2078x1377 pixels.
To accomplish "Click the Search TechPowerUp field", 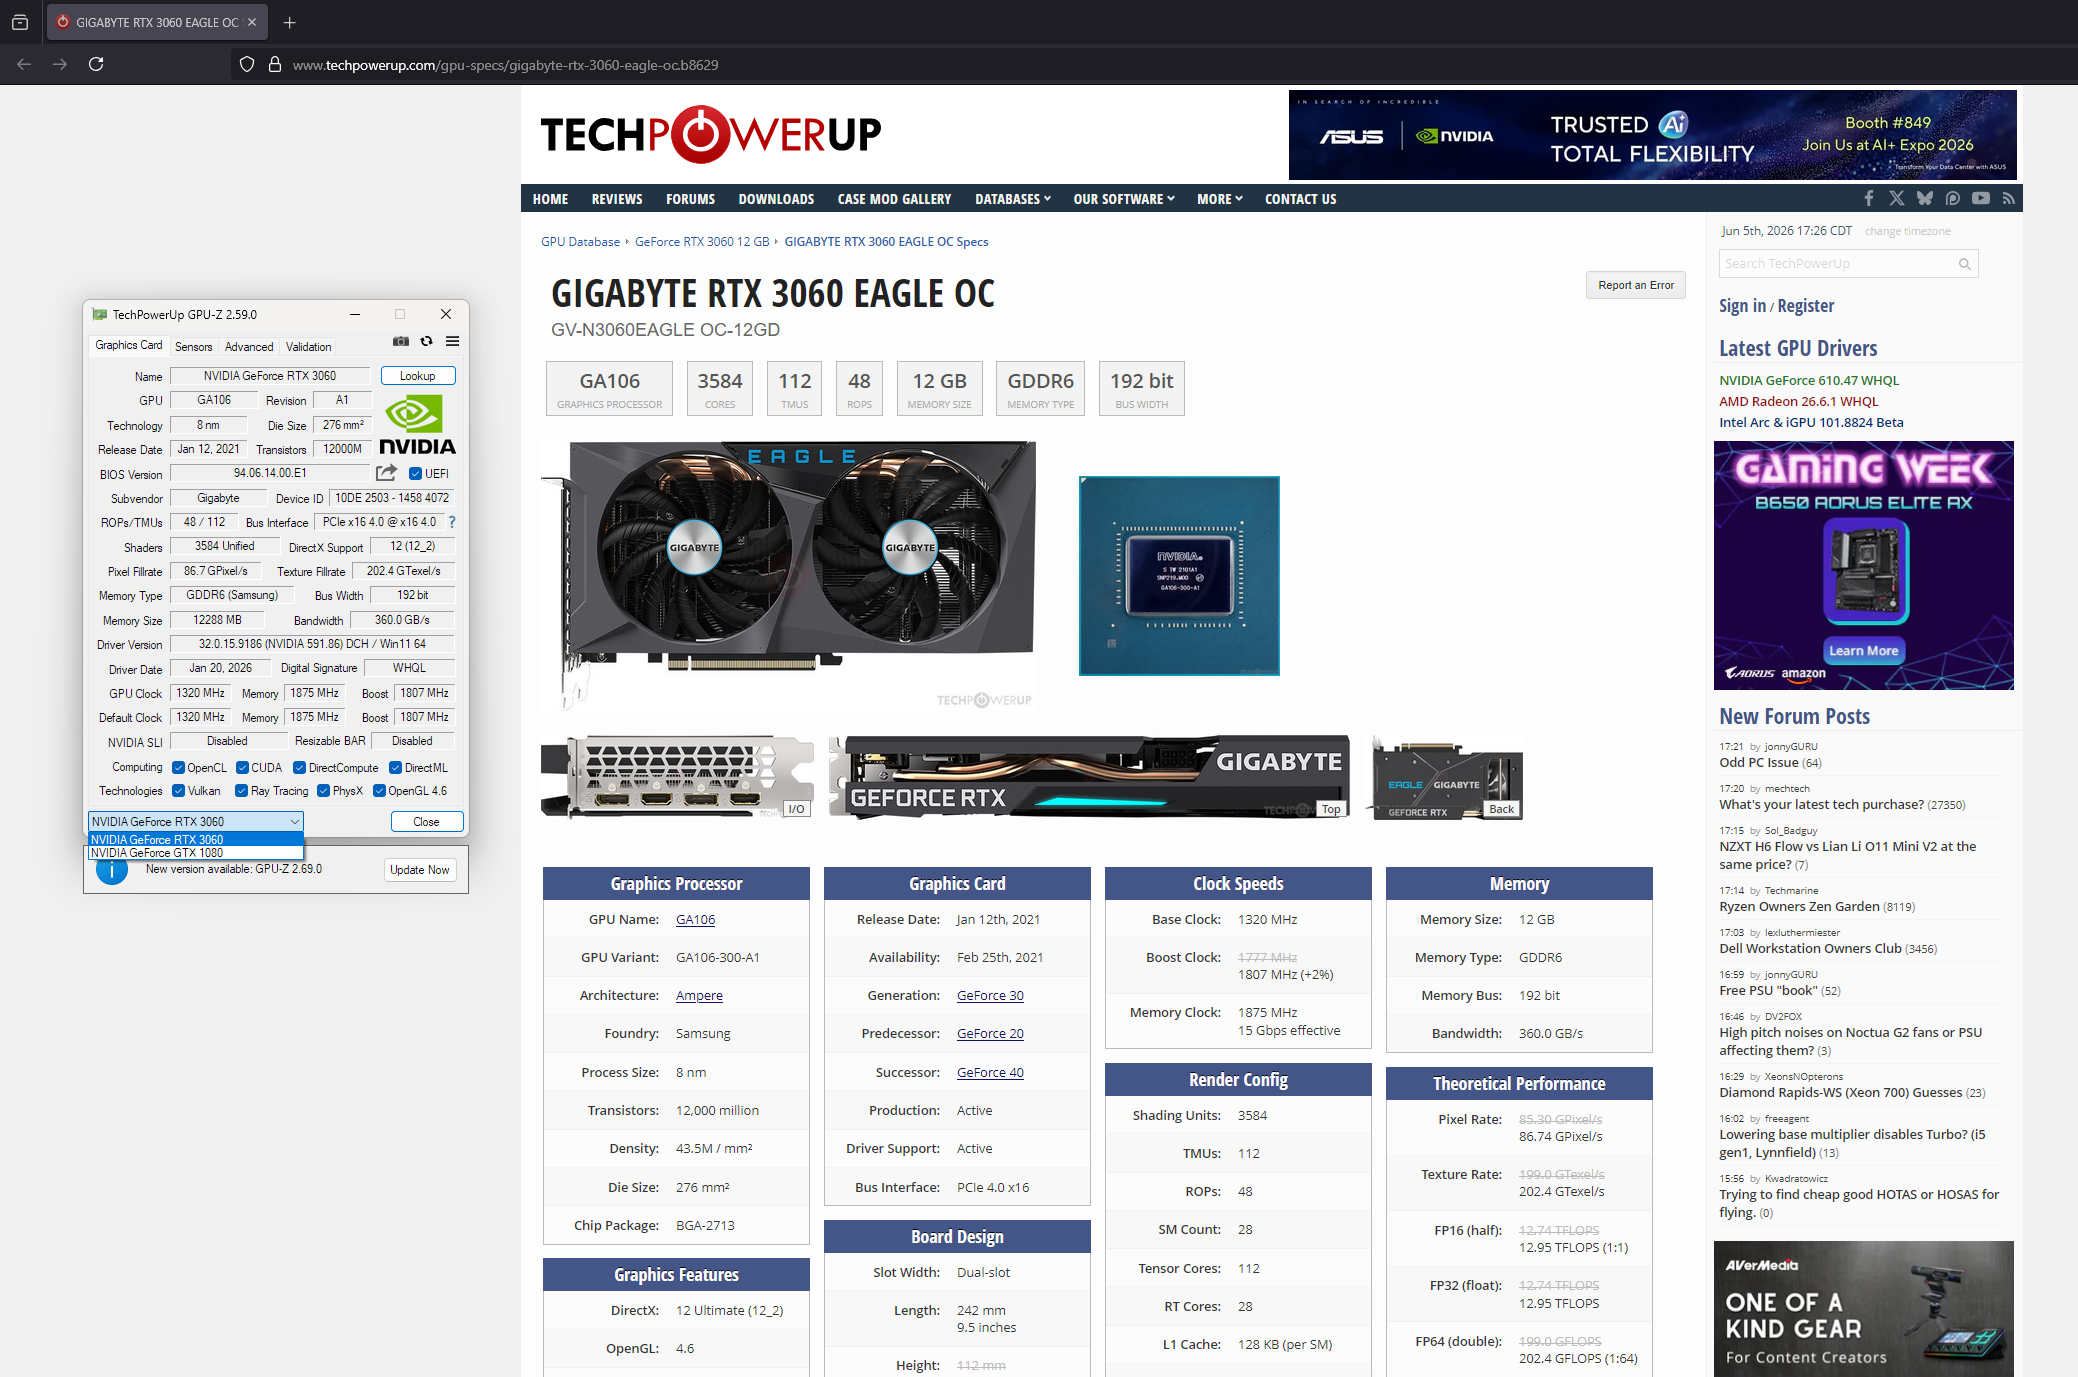I will [1849, 264].
